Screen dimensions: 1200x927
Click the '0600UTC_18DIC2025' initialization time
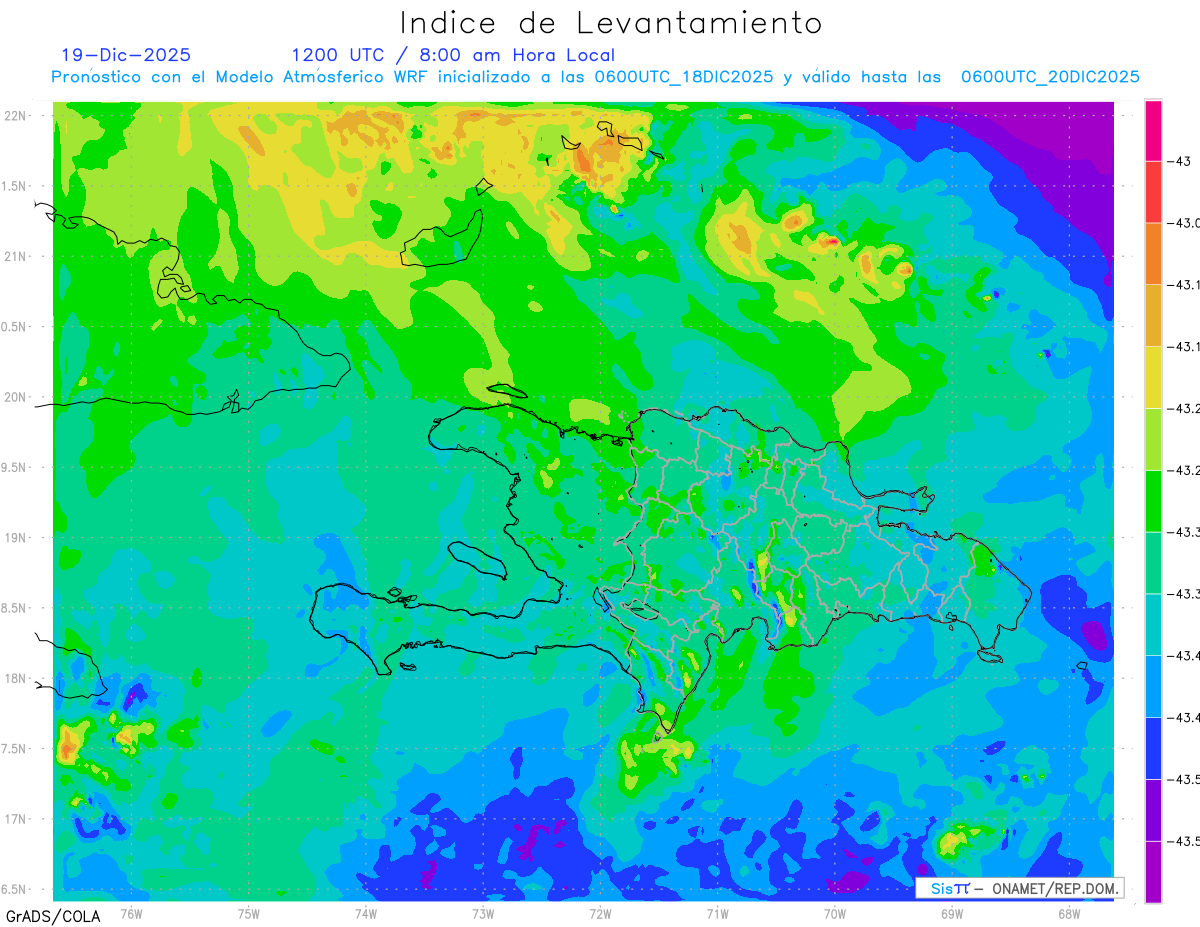(x=684, y=77)
